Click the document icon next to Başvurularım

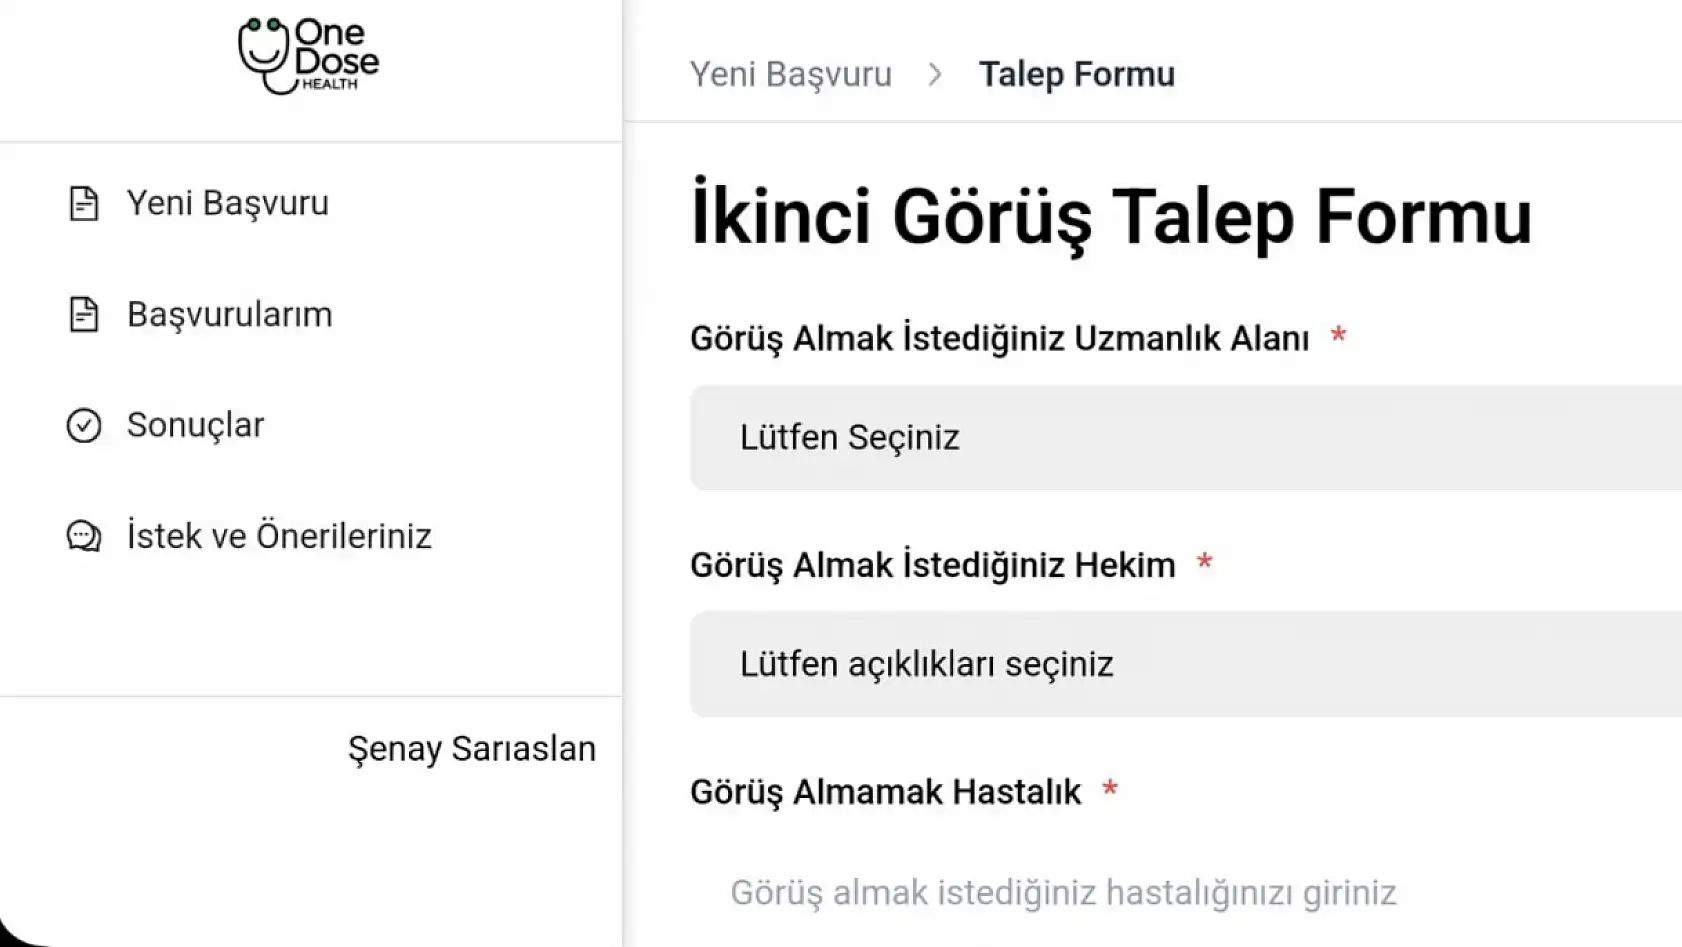[x=84, y=314]
